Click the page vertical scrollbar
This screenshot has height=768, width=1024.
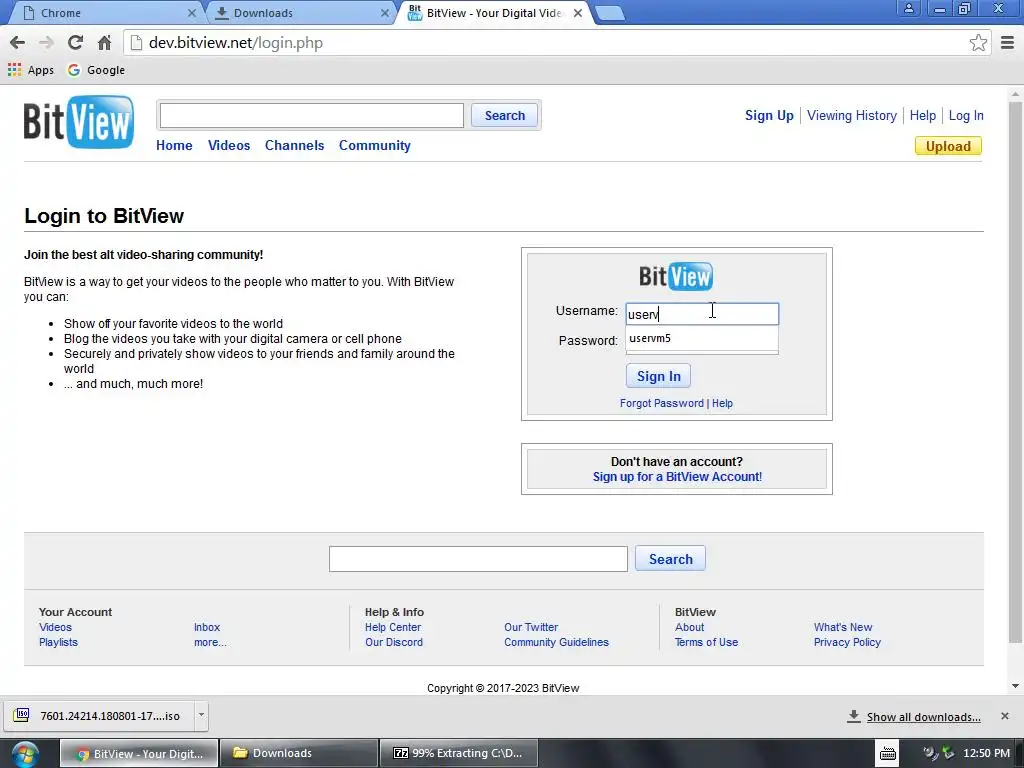[1015, 372]
